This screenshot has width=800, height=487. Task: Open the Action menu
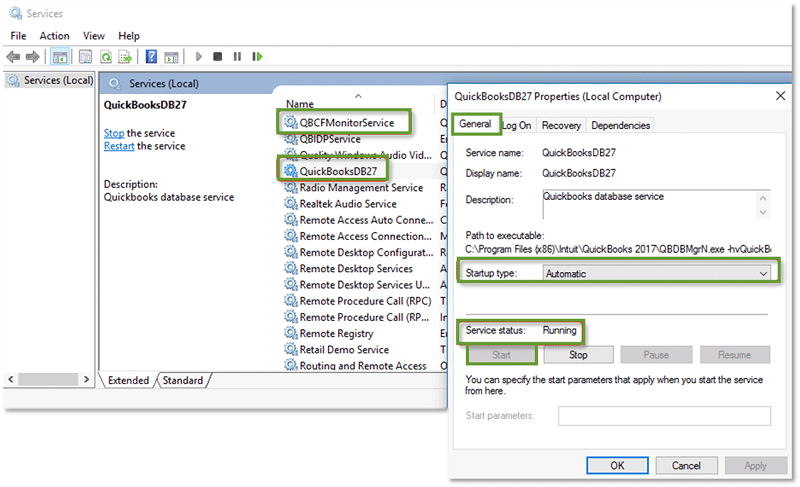click(x=55, y=36)
